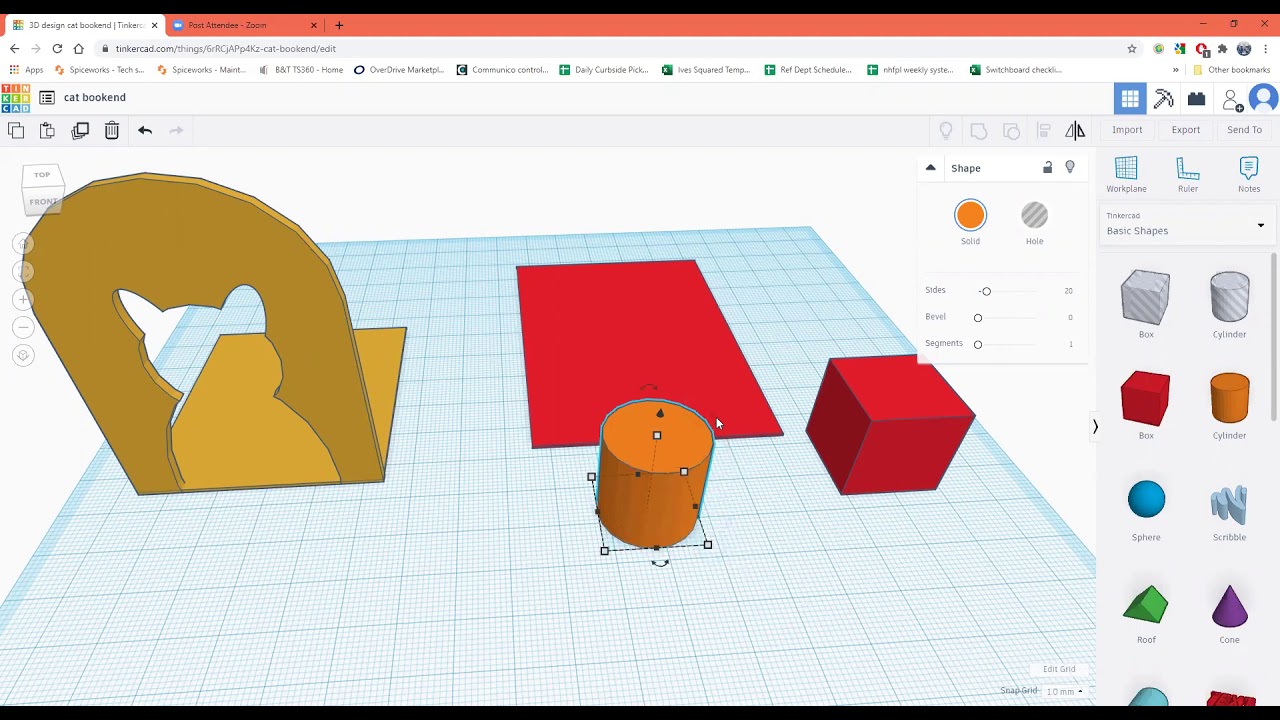The image size is (1280, 720).
Task: Click the Copy icon in the toolbar
Action: pos(16,130)
